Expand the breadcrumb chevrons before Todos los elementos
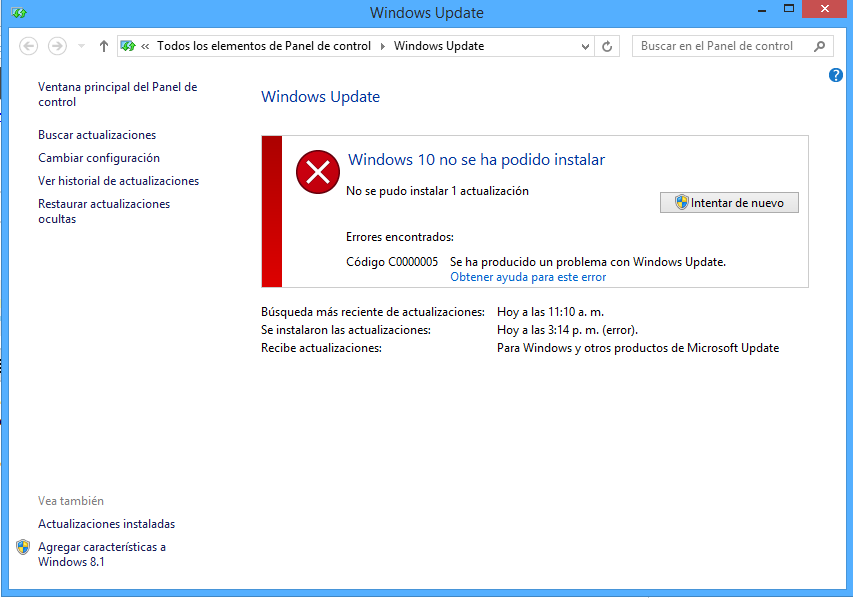 click(x=145, y=47)
